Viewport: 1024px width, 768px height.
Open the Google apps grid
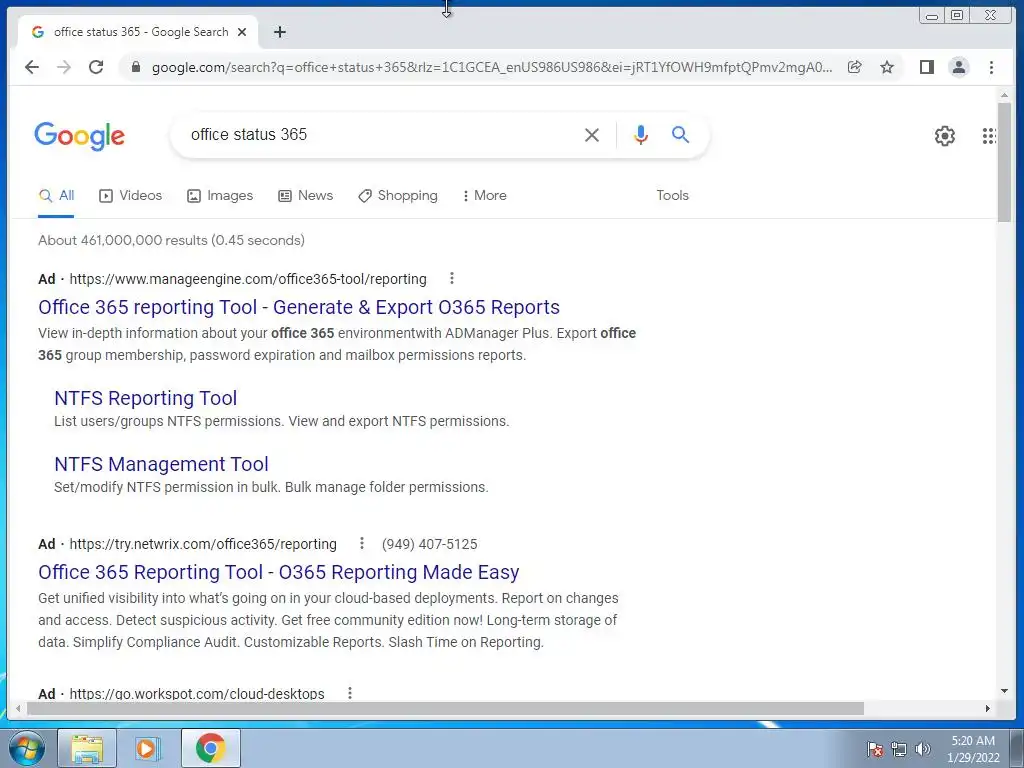tap(989, 136)
